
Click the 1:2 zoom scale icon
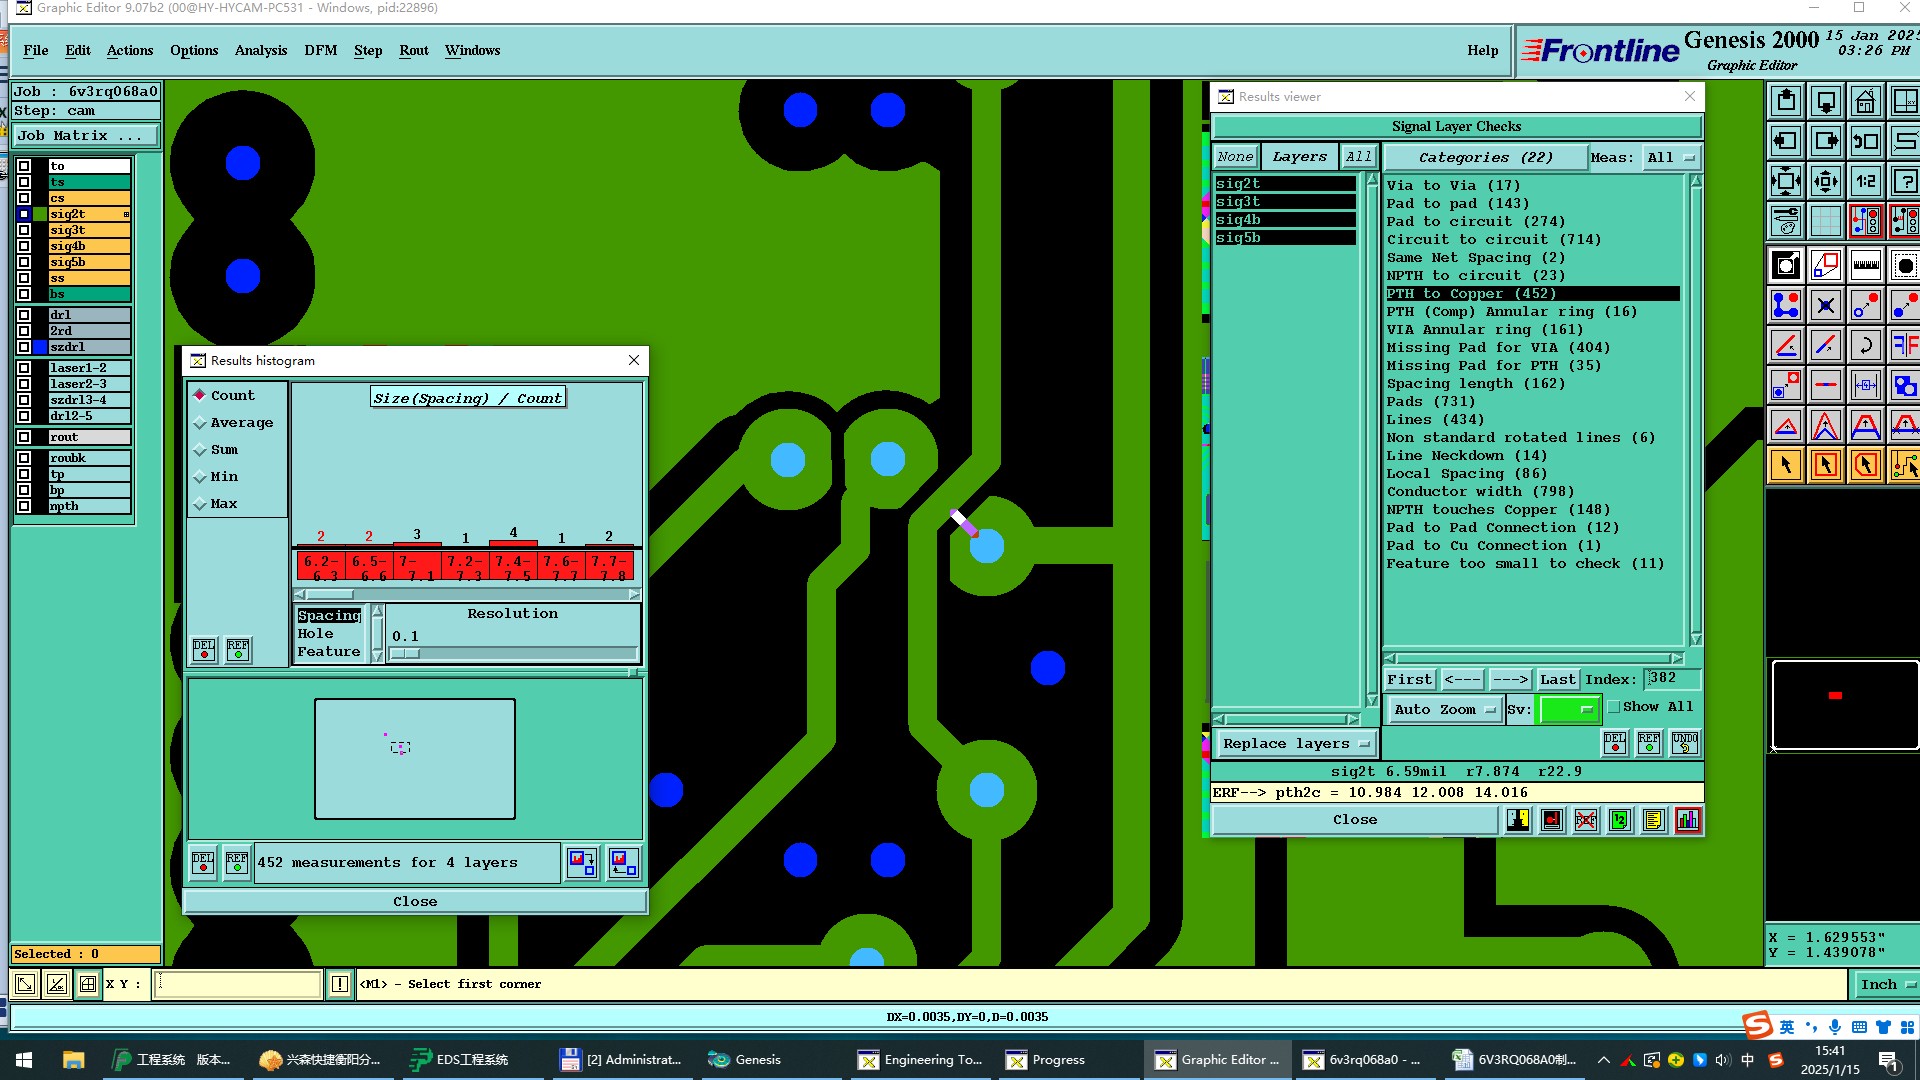[1865, 182]
